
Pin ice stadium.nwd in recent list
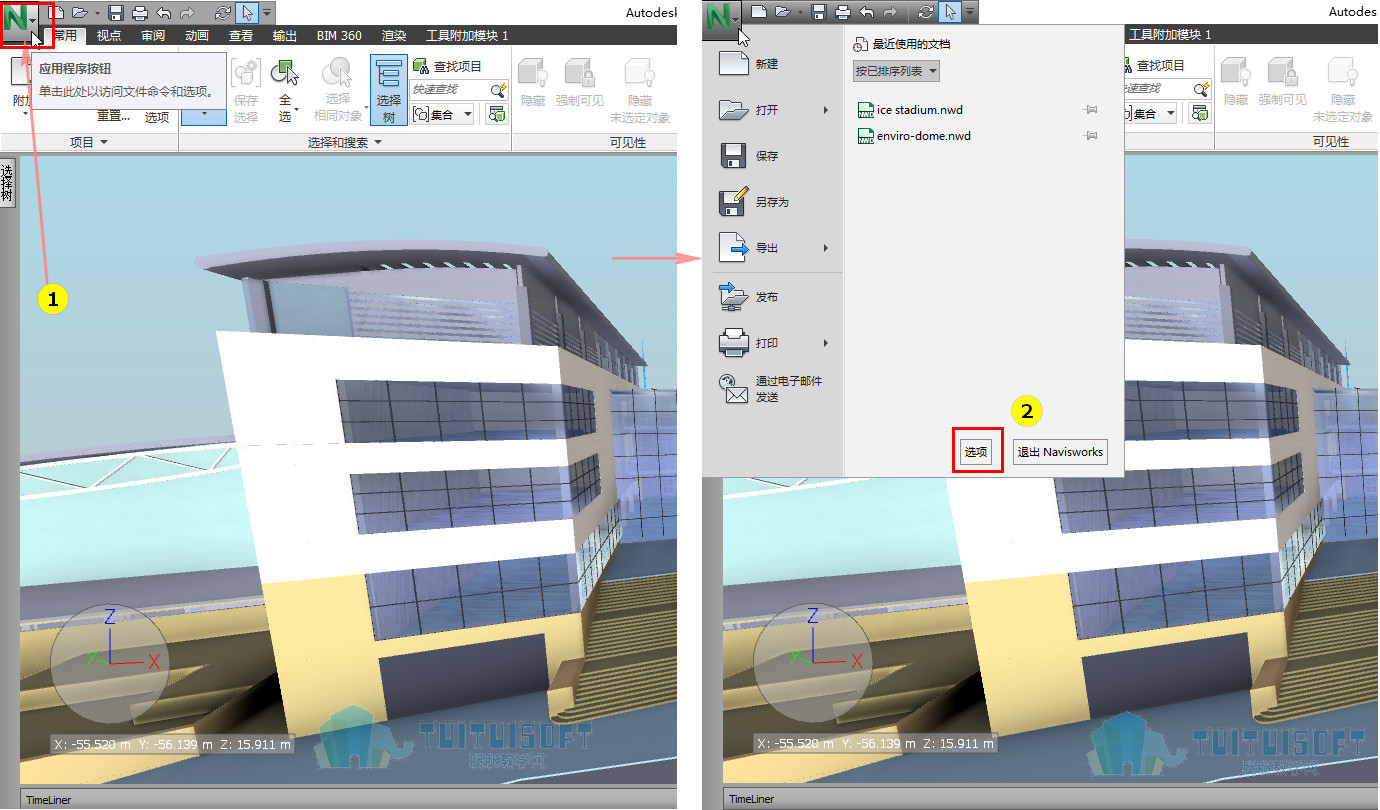click(x=1091, y=110)
